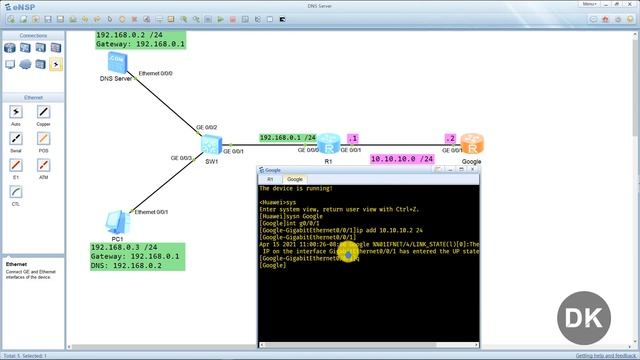Click the Print toolbar icon
The image size is (640, 360).
point(73,19)
